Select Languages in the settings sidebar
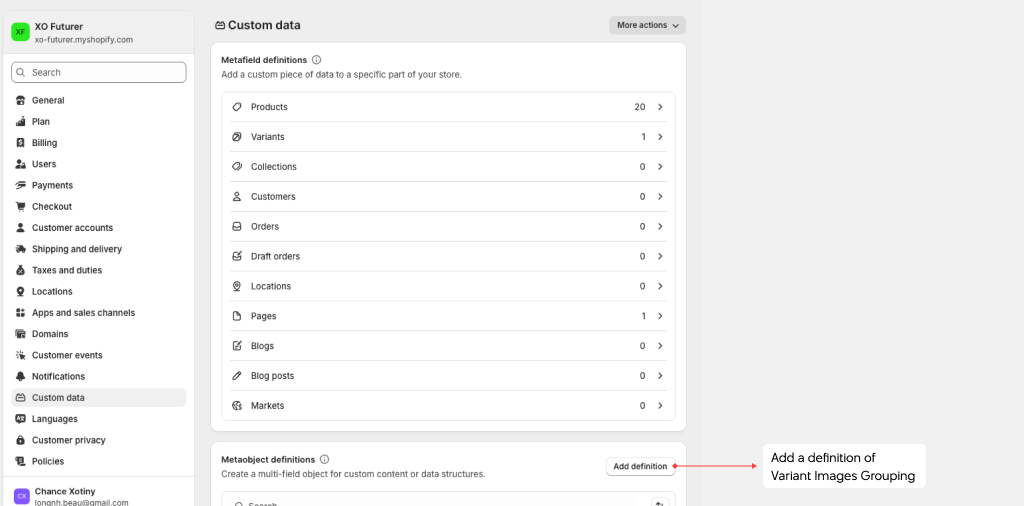This screenshot has width=1024, height=506. 54,419
